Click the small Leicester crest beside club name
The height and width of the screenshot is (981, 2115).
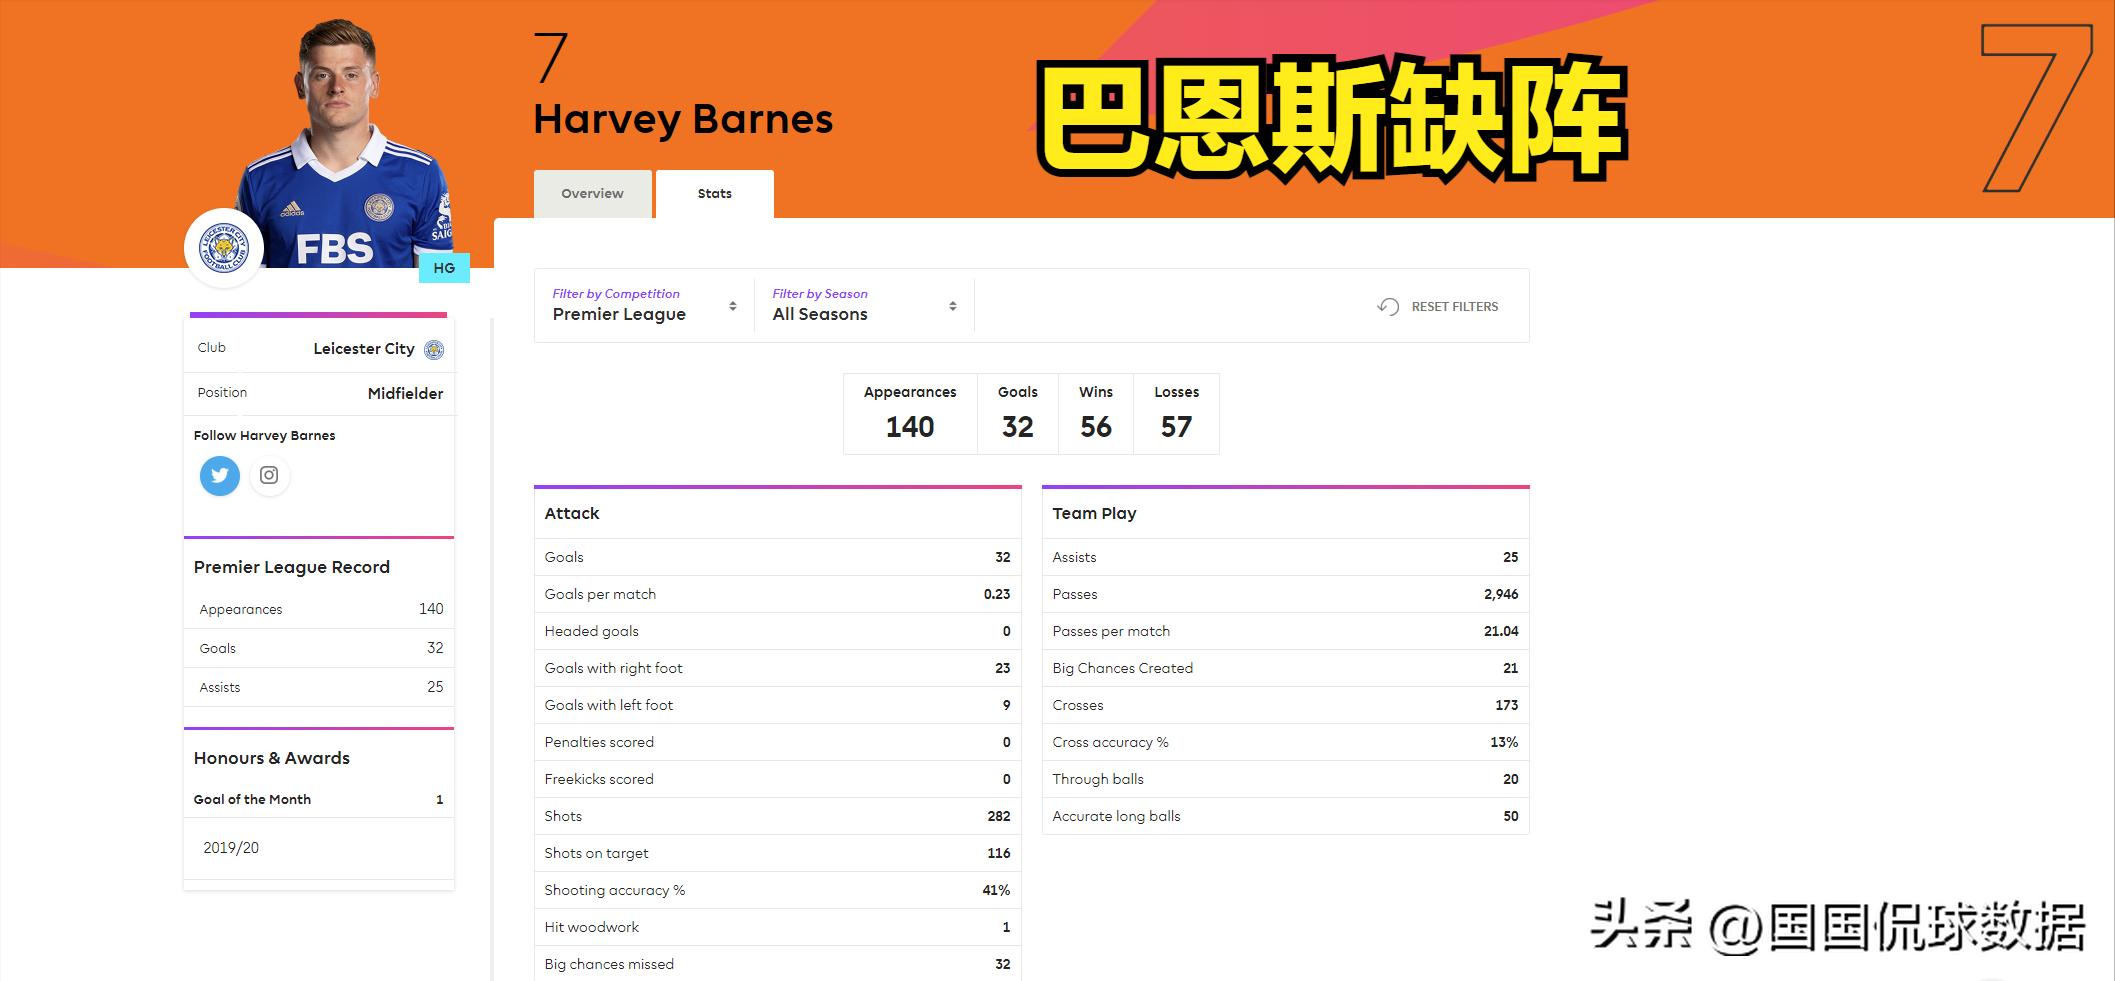click(x=434, y=349)
